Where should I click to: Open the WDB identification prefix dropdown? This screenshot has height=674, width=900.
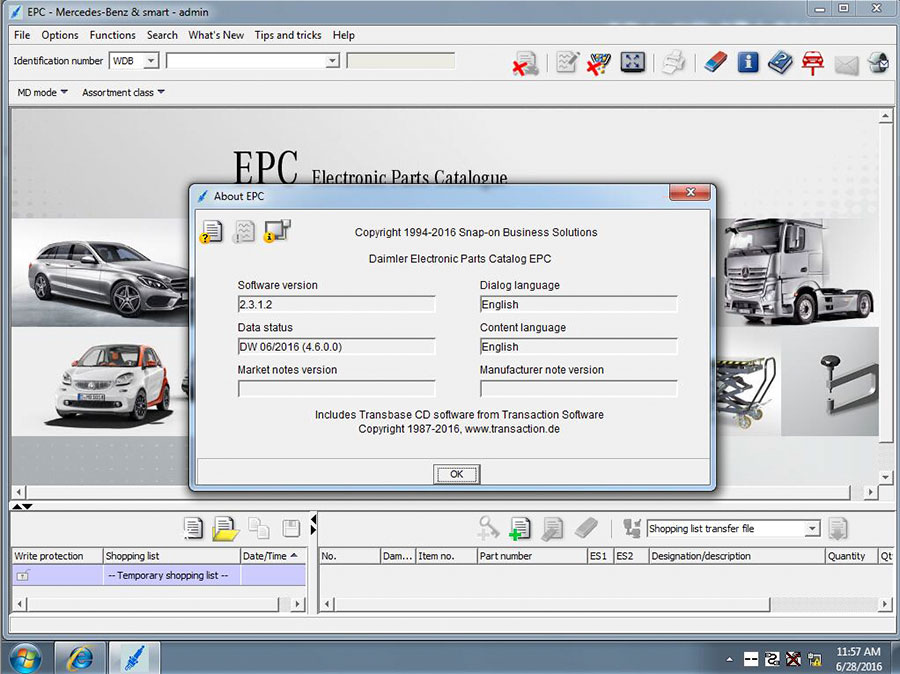pos(150,60)
